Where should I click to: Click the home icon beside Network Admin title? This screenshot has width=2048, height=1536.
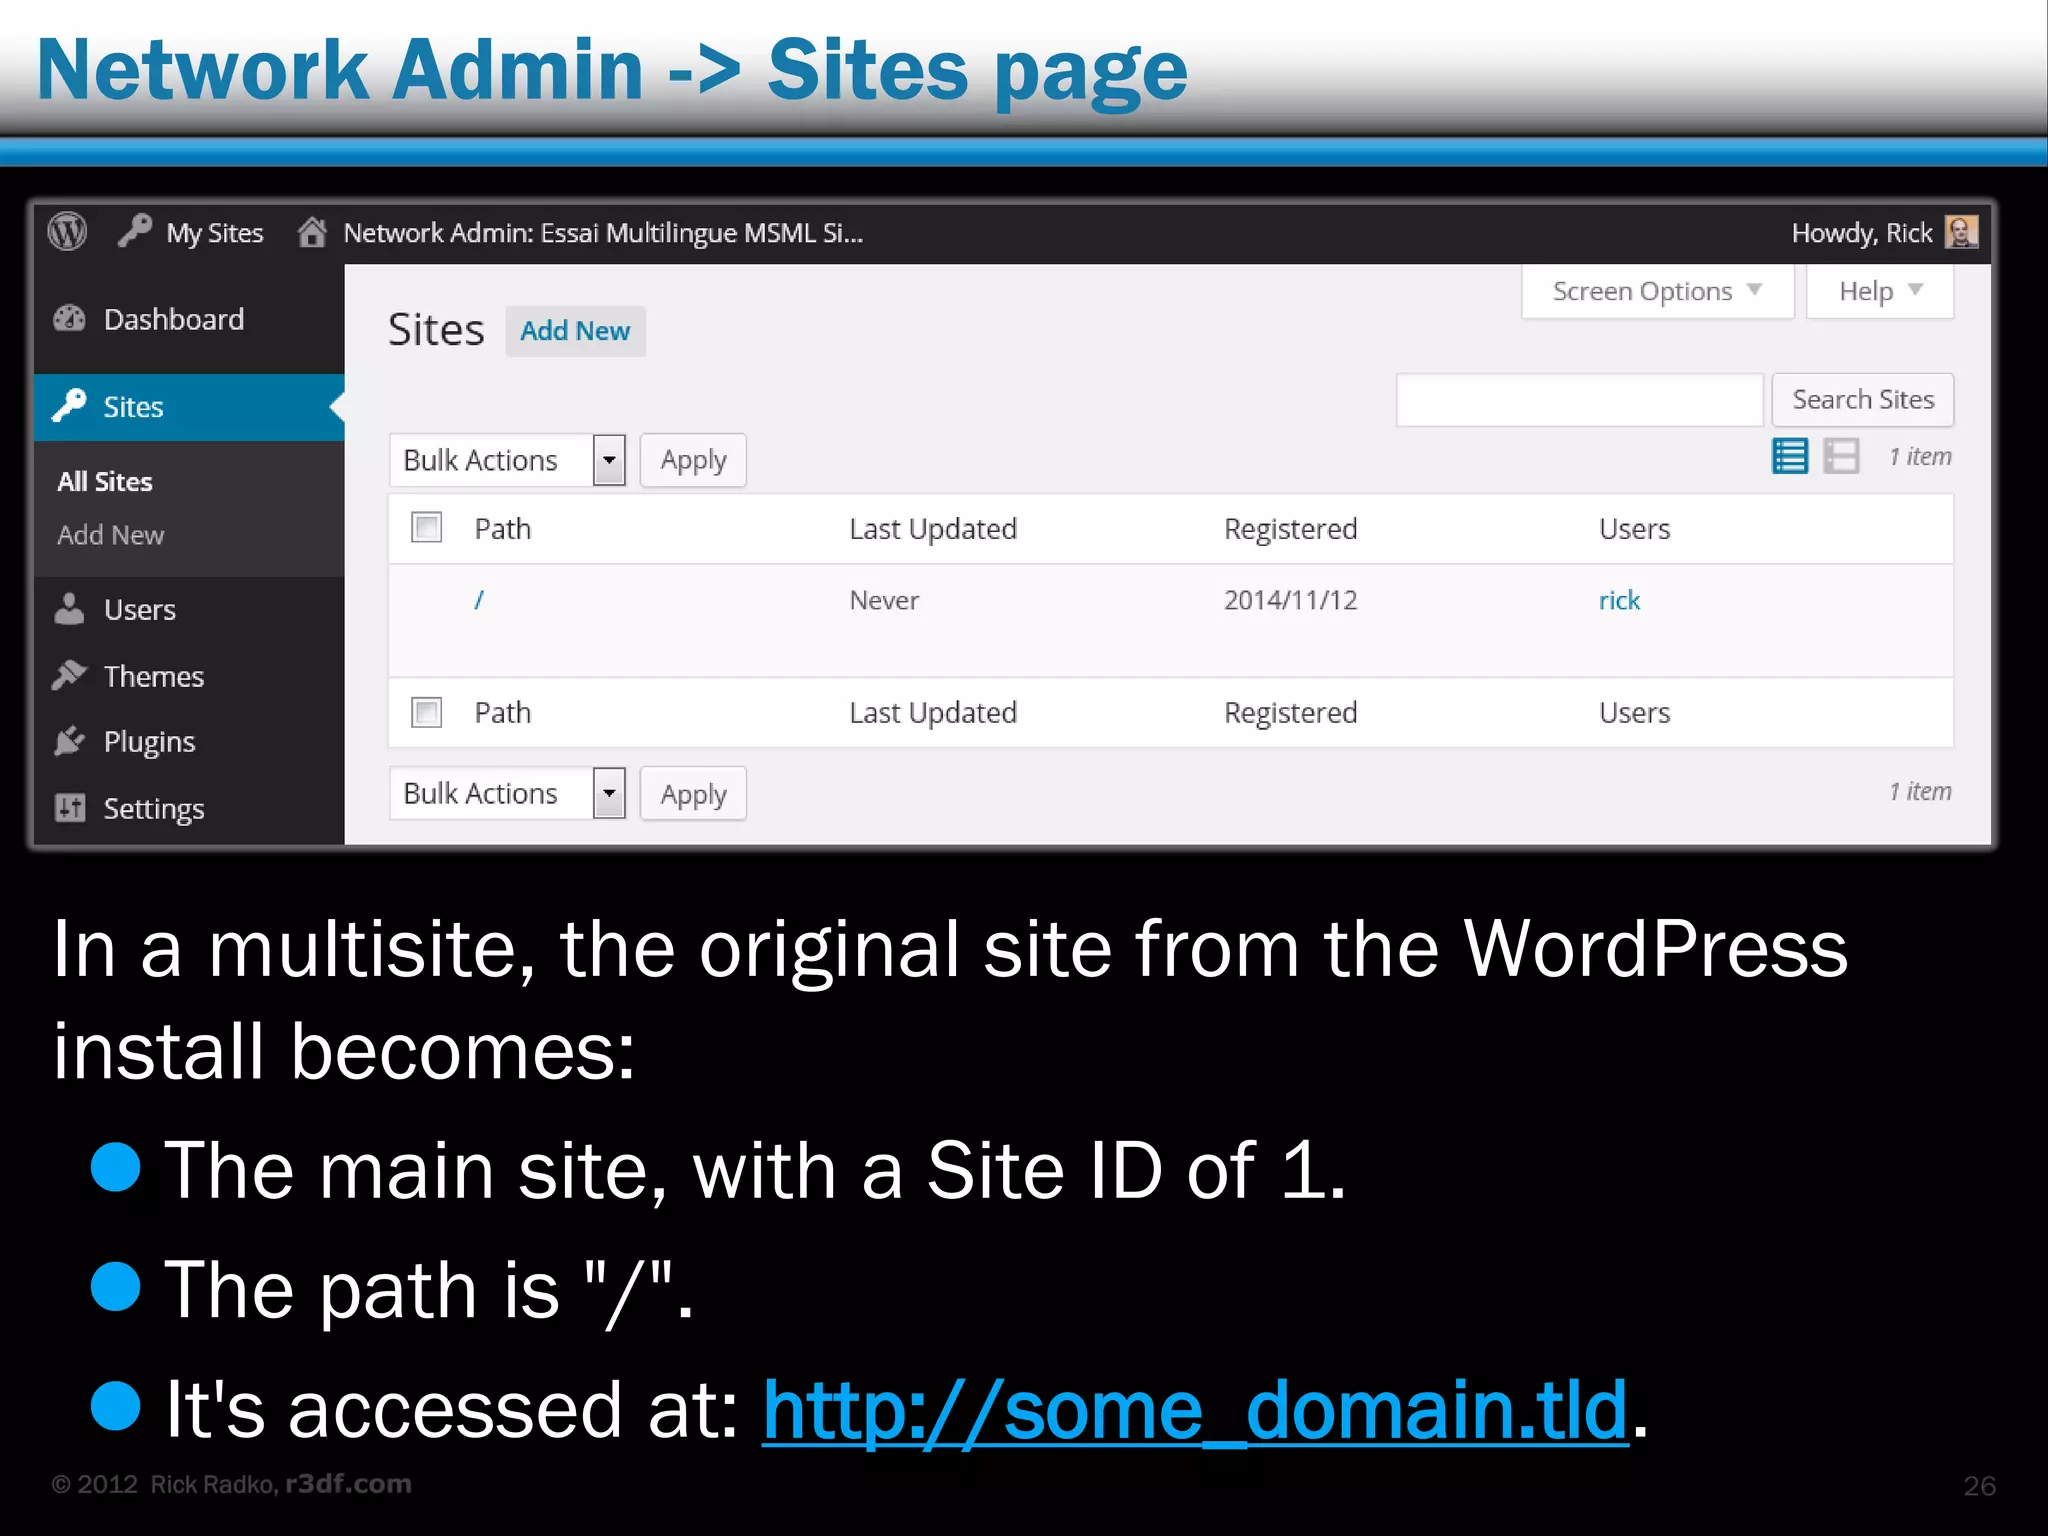(x=312, y=232)
